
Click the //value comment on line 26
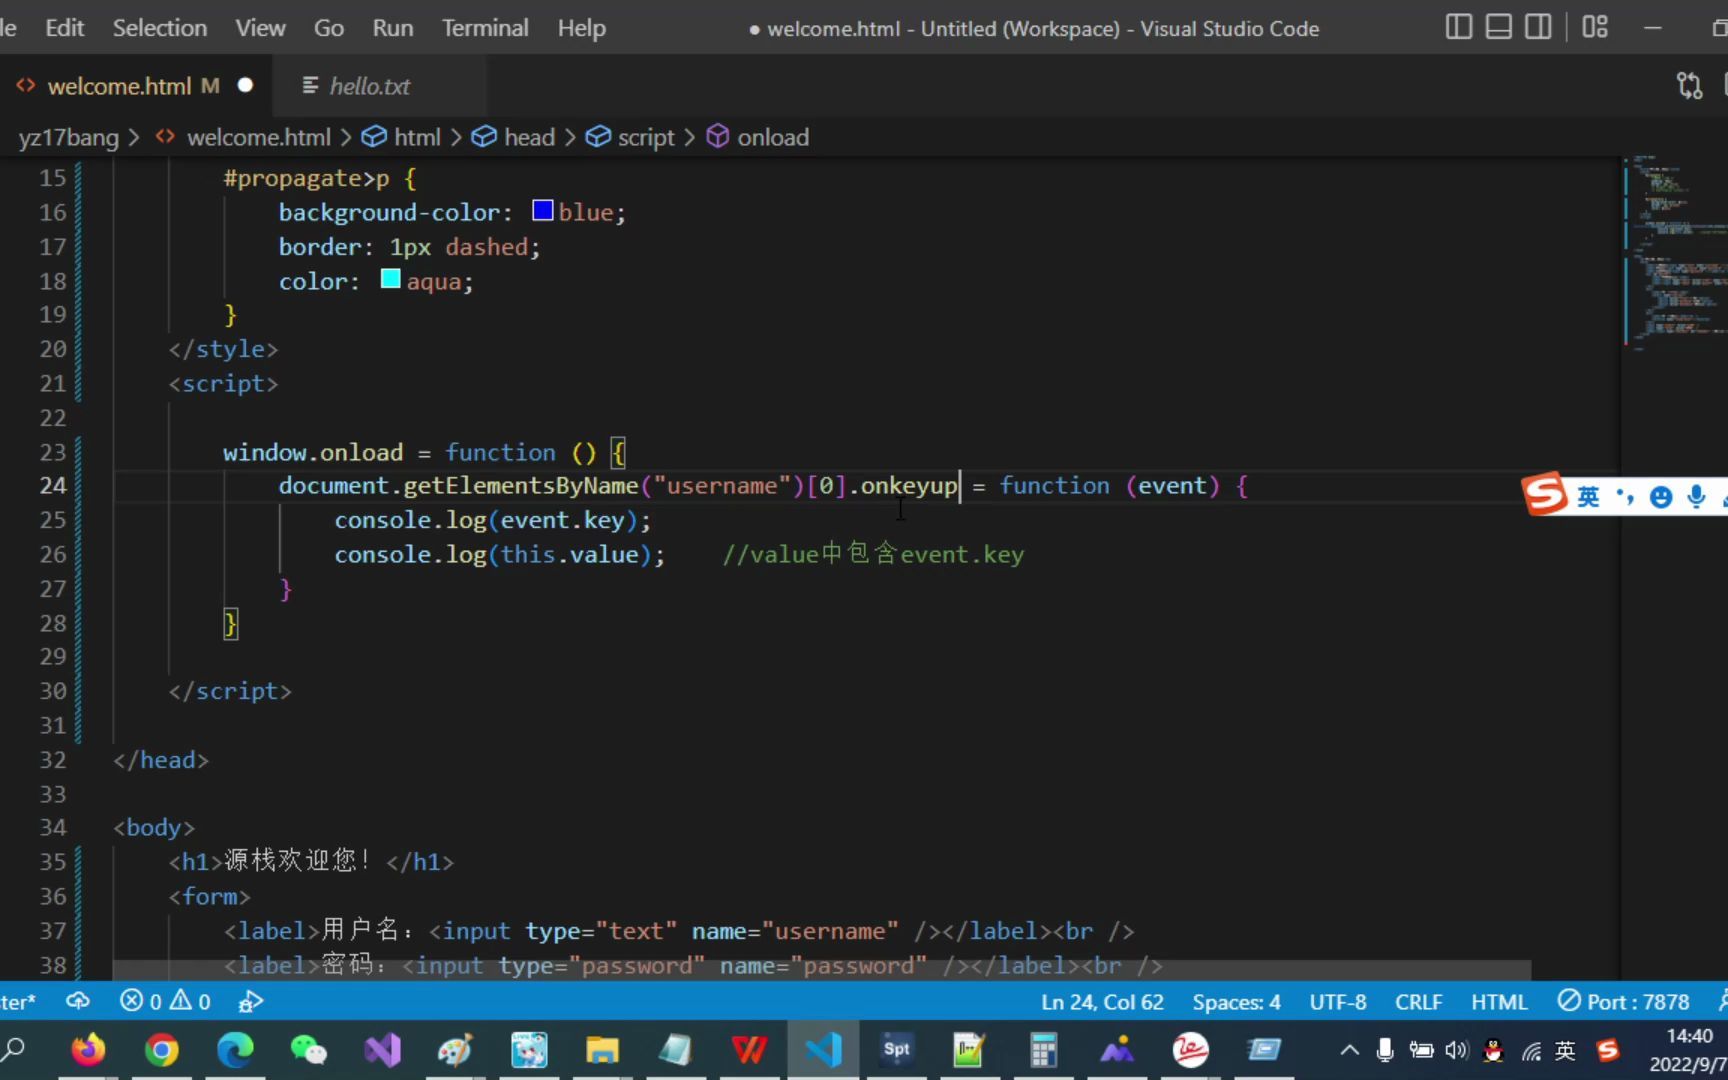pos(873,554)
